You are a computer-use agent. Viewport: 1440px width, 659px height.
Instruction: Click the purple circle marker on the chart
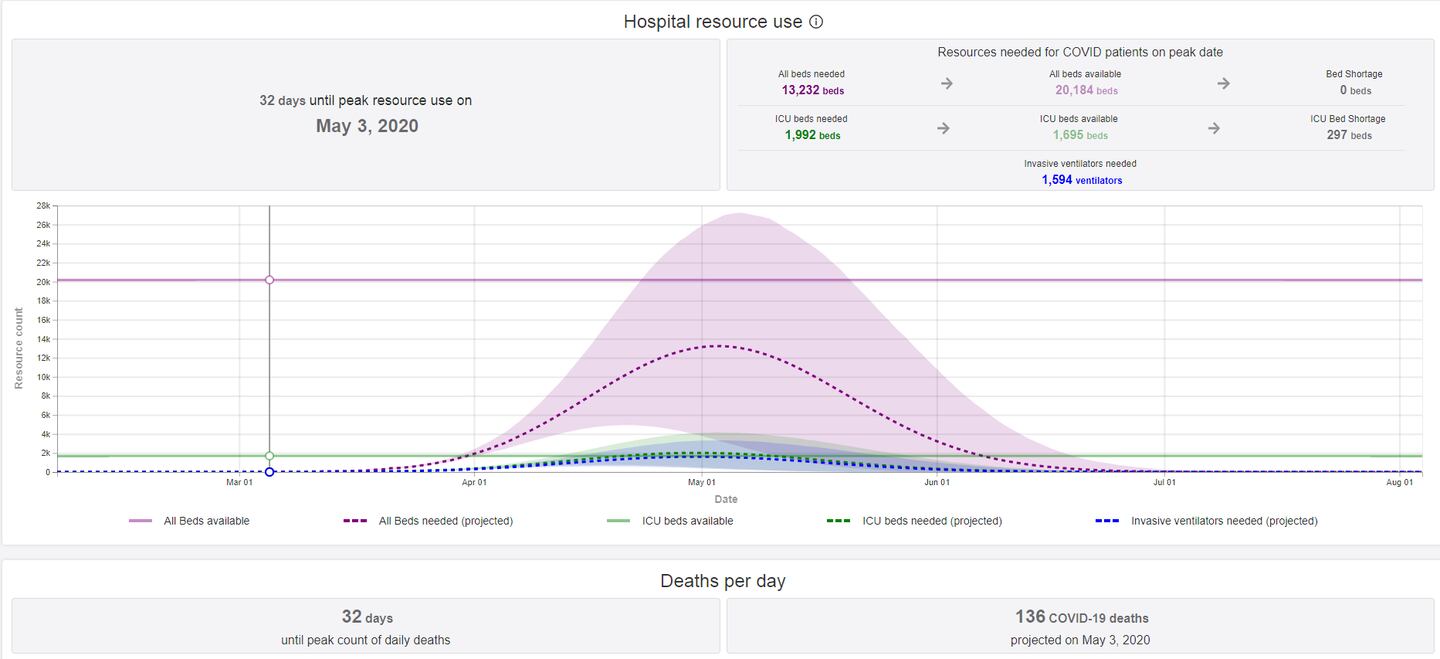(269, 280)
